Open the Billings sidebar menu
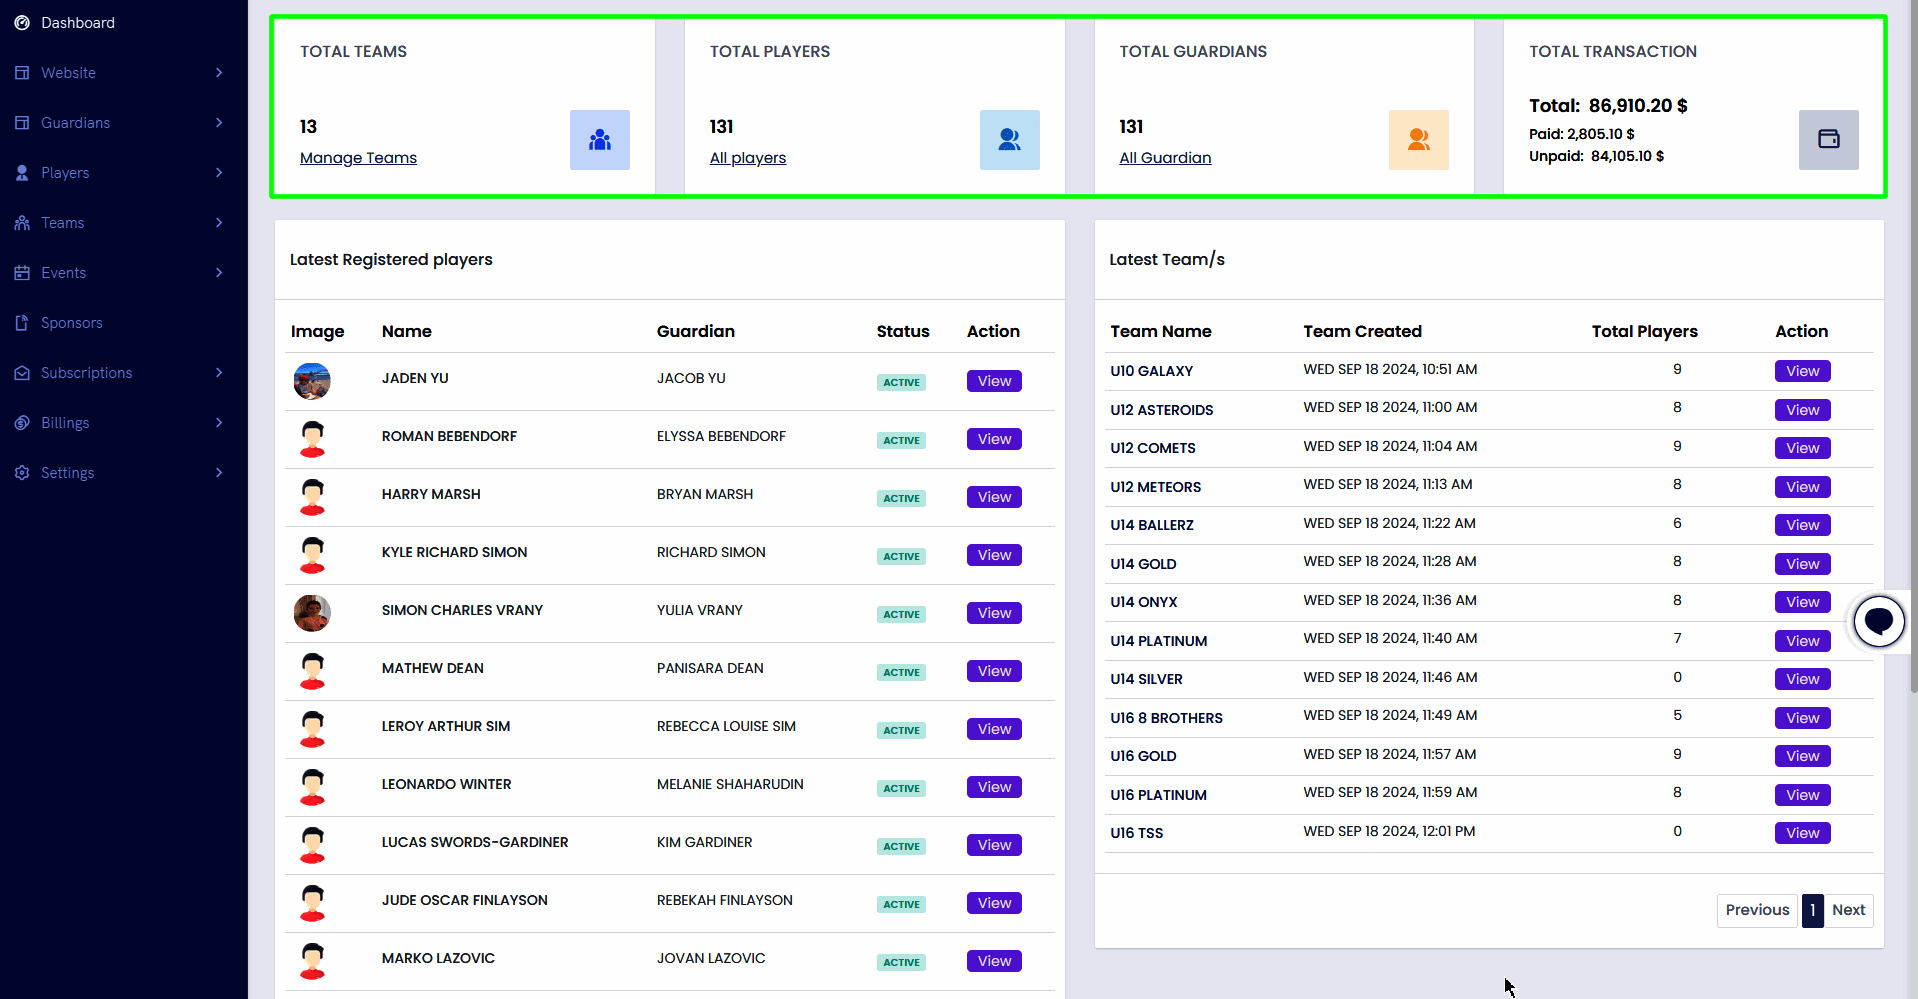 click(x=65, y=423)
